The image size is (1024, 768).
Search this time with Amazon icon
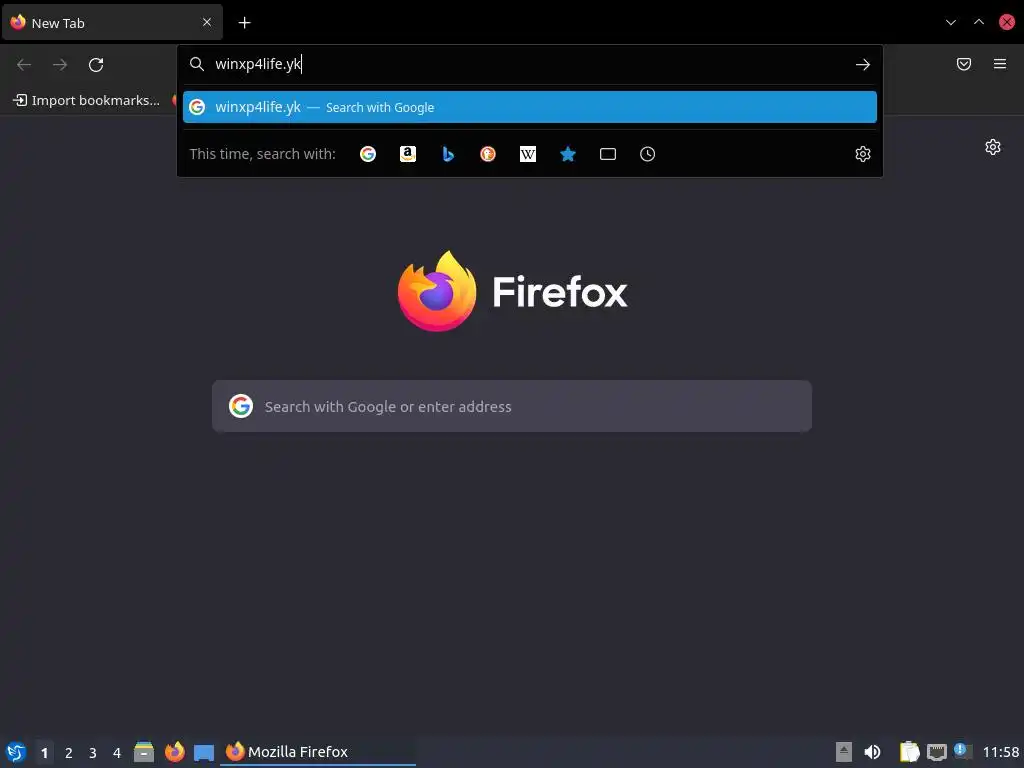pos(408,154)
